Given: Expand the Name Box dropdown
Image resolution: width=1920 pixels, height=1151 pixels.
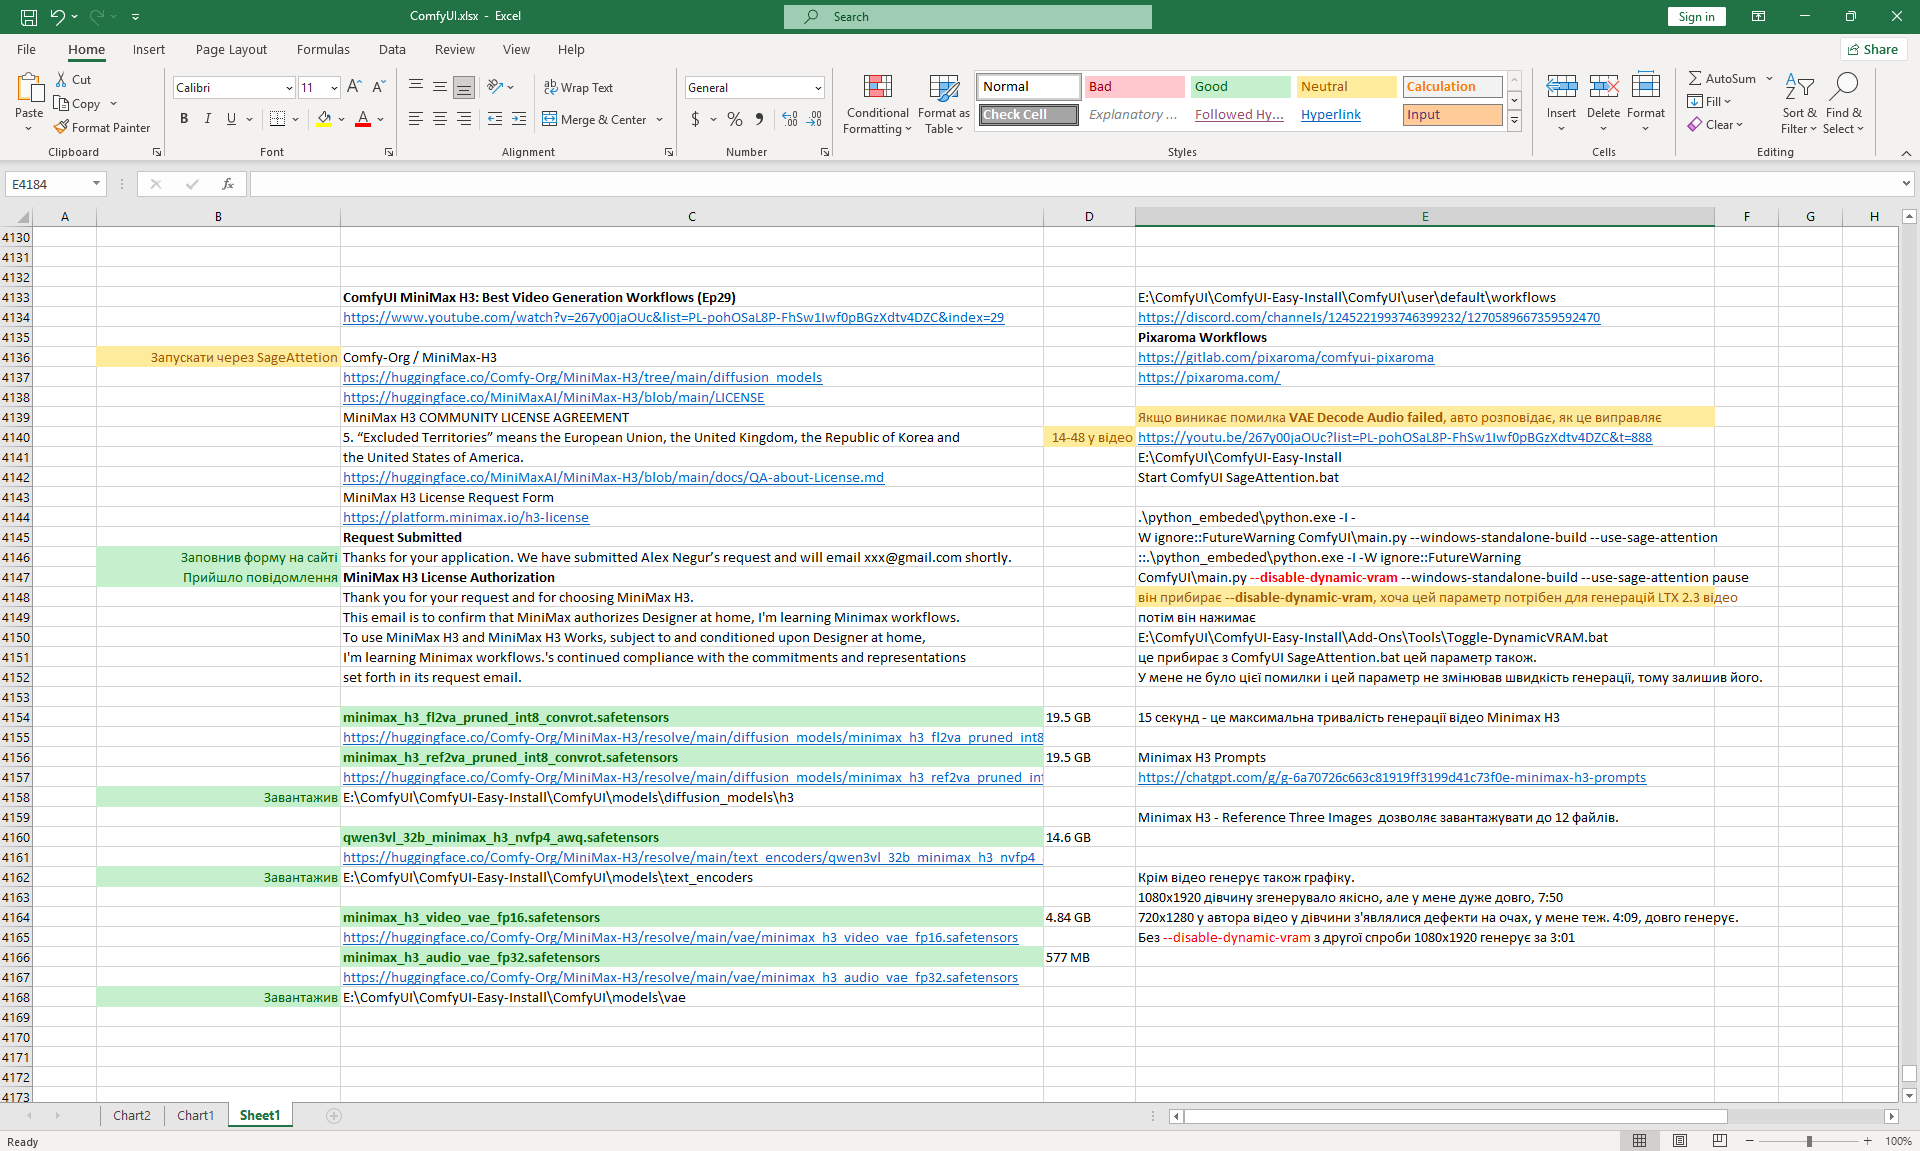Looking at the screenshot, I should tap(96, 184).
